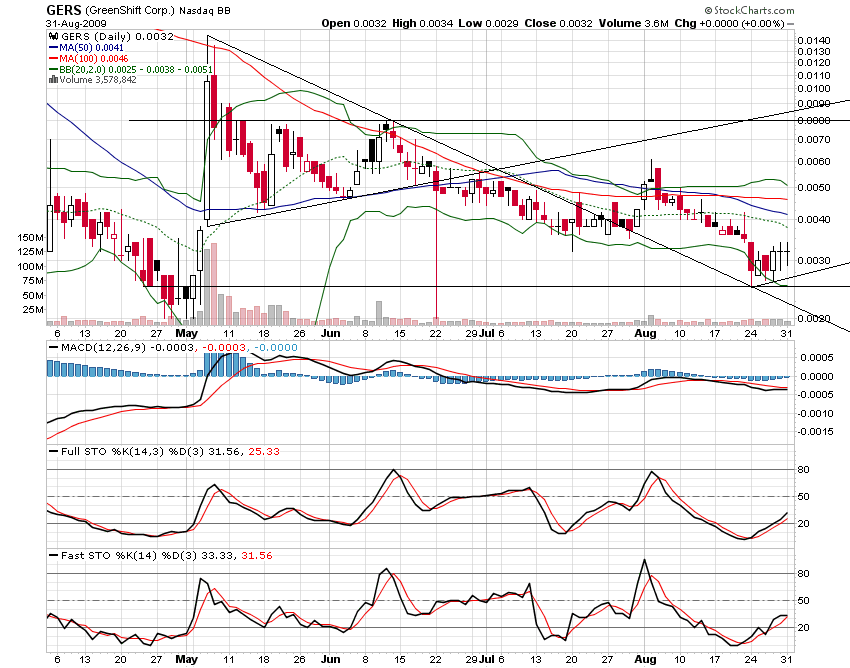Image resolution: width=850 pixels, height=668 pixels.
Task: Click the MA(100) 0.0046 legend entry
Action: 93,59
